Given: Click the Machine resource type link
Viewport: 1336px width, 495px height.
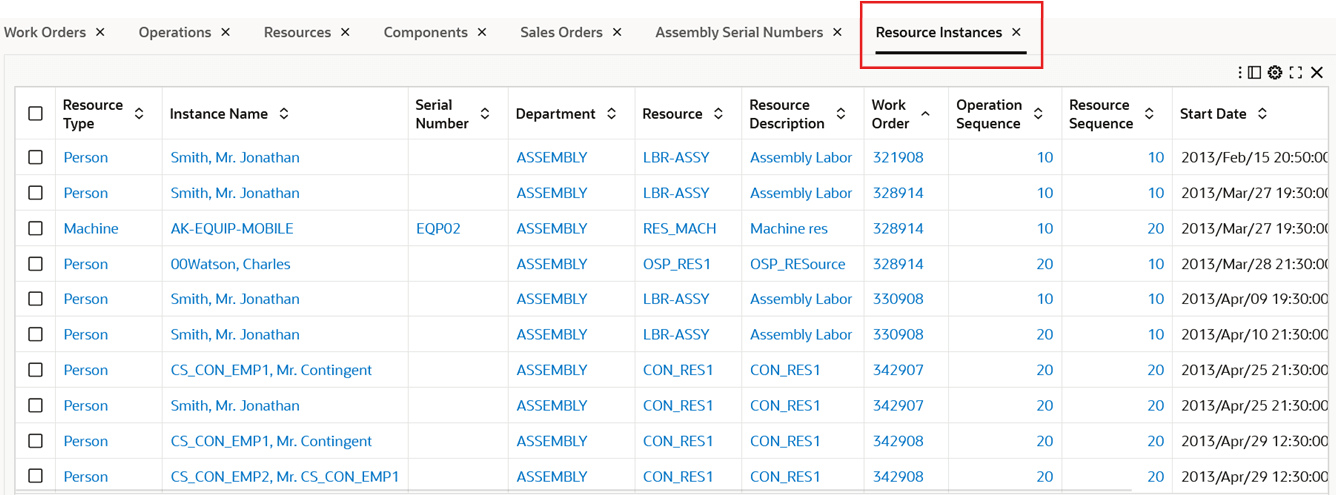Looking at the screenshot, I should click(x=91, y=228).
